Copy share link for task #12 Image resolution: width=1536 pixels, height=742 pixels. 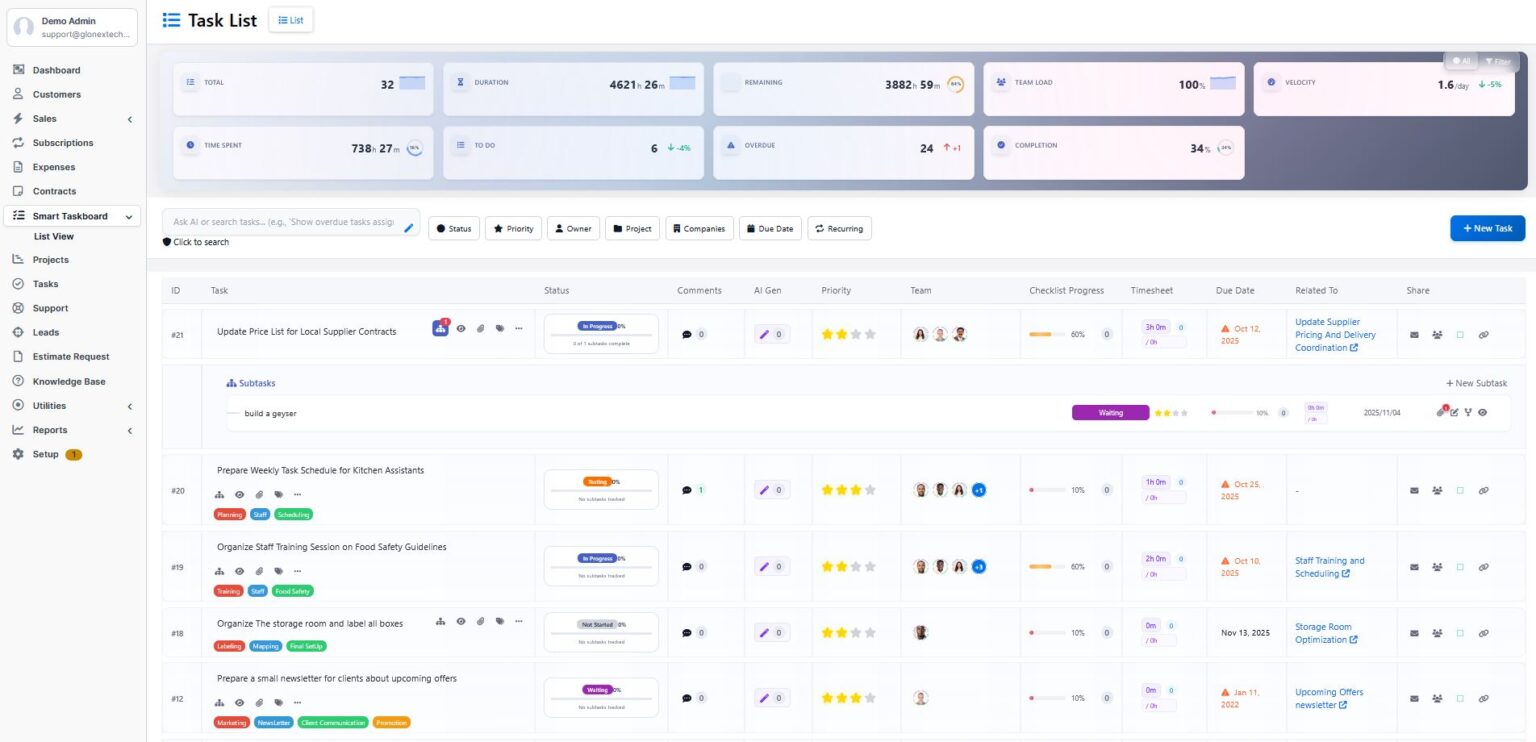[x=1483, y=699]
